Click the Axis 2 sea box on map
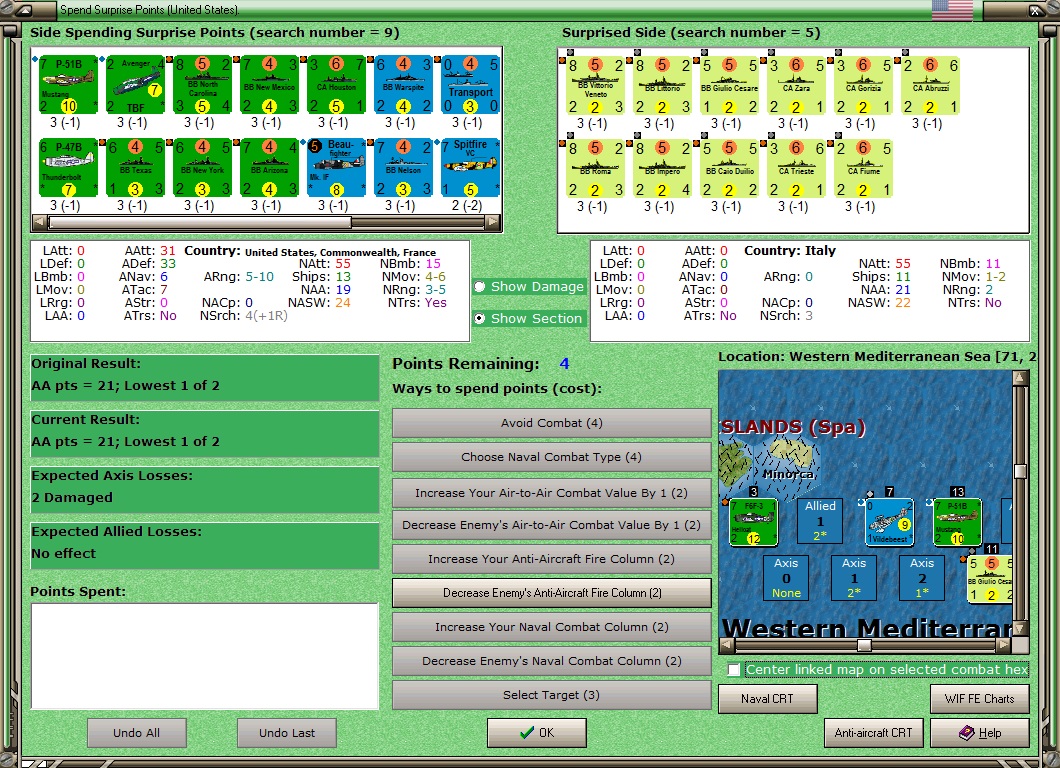Screen dimensions: 1060x768 [x=922, y=578]
